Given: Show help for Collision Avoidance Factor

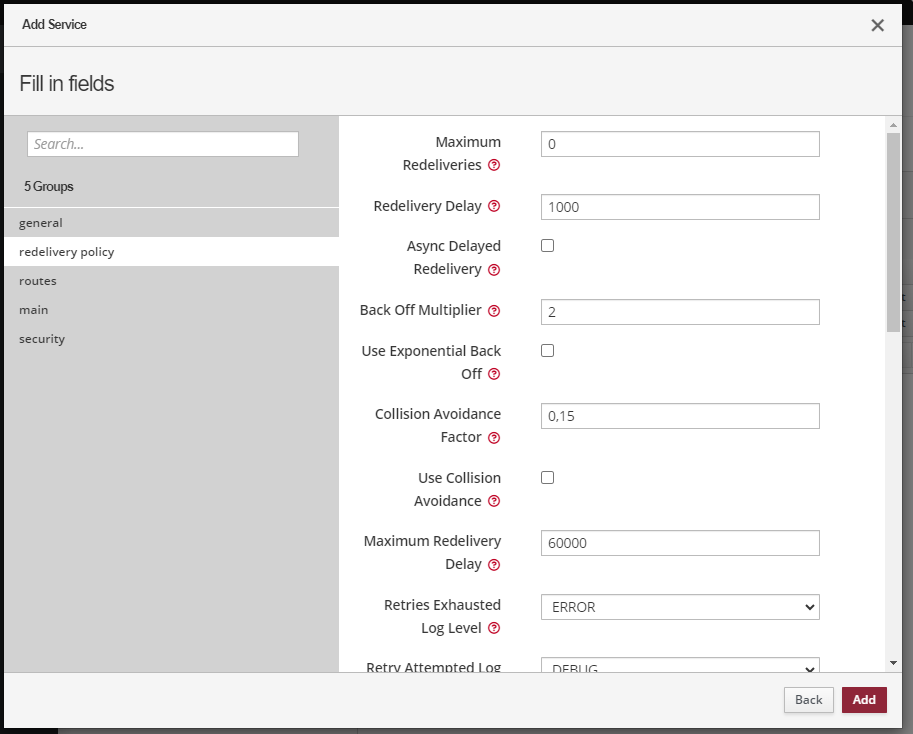Looking at the screenshot, I should click(494, 438).
